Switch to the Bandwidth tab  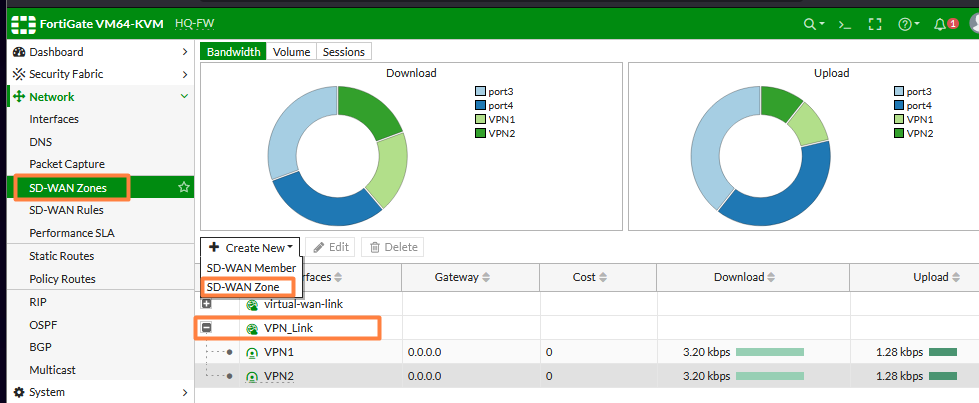[x=234, y=52]
